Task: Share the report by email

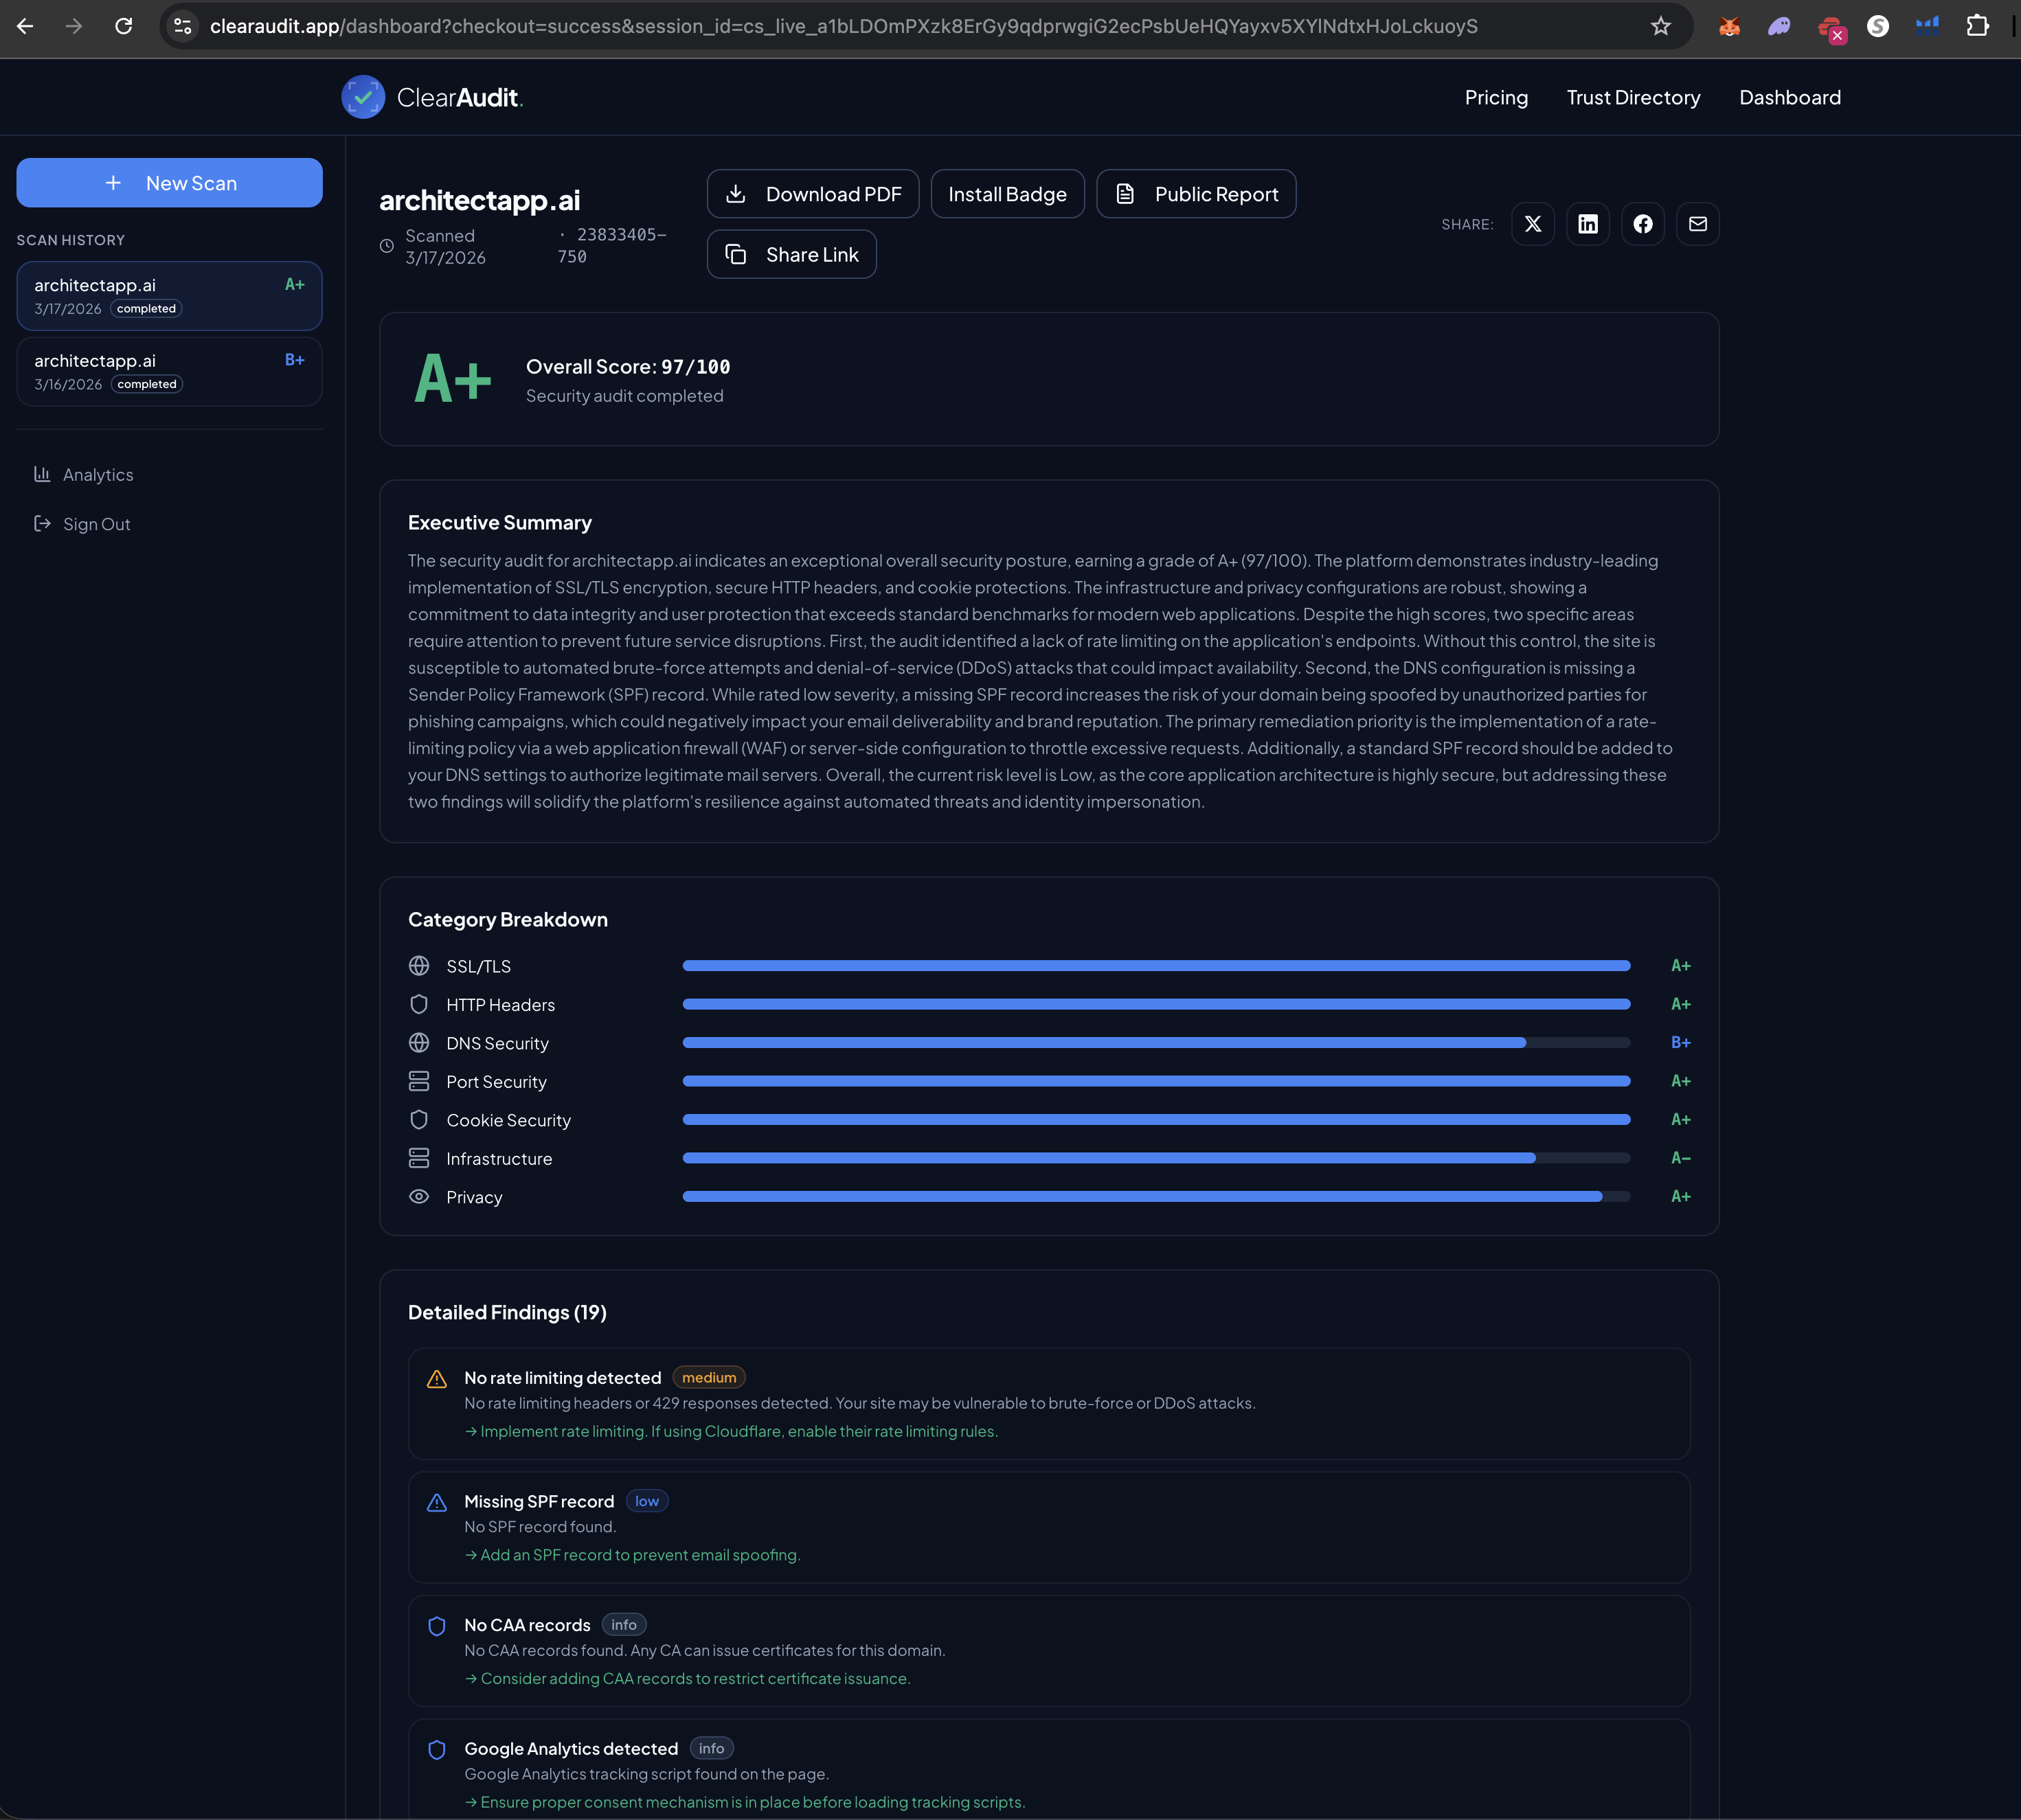Action: pos(1698,223)
